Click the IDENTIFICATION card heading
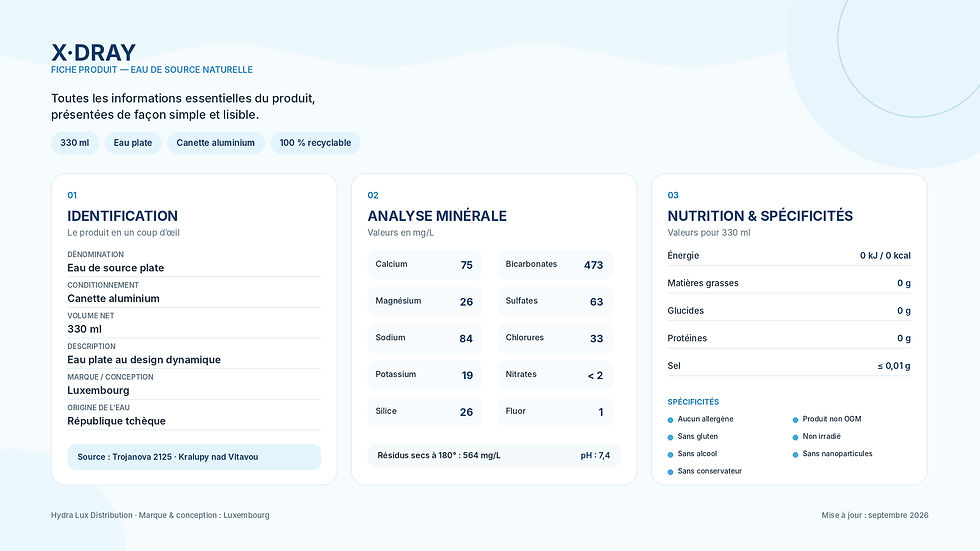980x551 pixels. [x=122, y=216]
